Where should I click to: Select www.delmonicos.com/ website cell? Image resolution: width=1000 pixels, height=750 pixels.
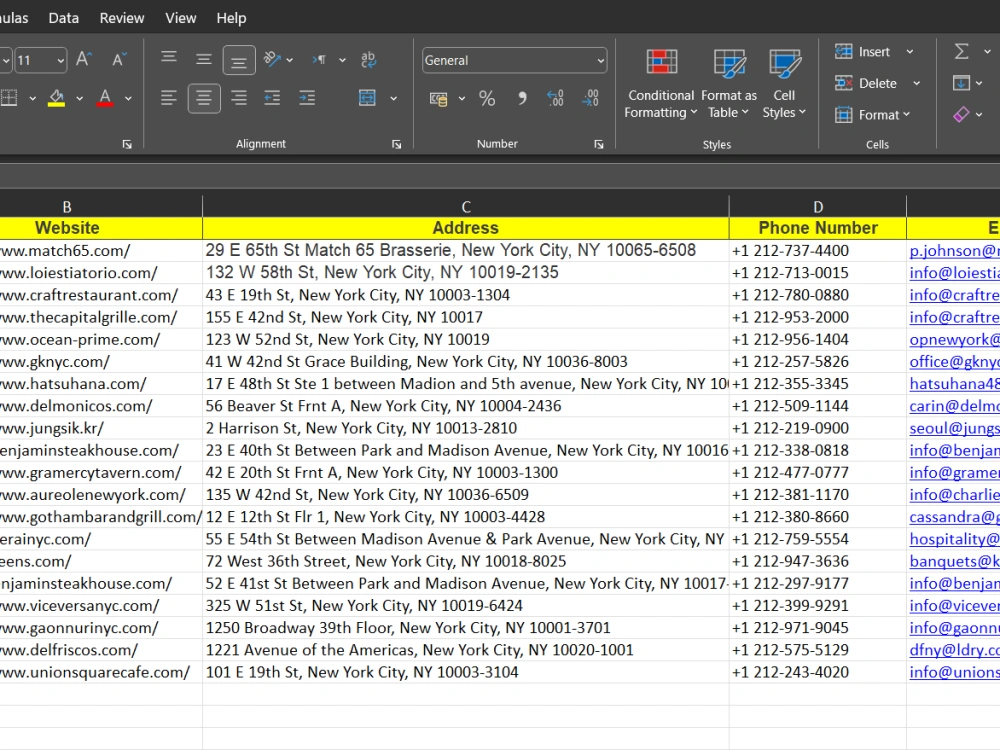tap(101, 406)
